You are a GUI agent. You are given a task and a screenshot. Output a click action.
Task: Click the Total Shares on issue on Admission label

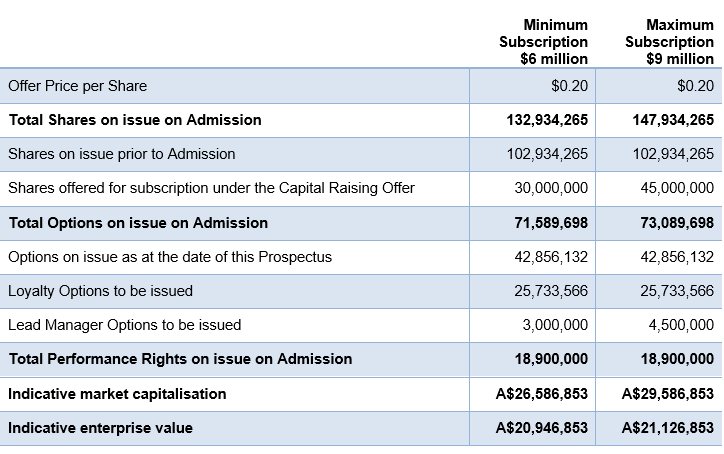135,120
